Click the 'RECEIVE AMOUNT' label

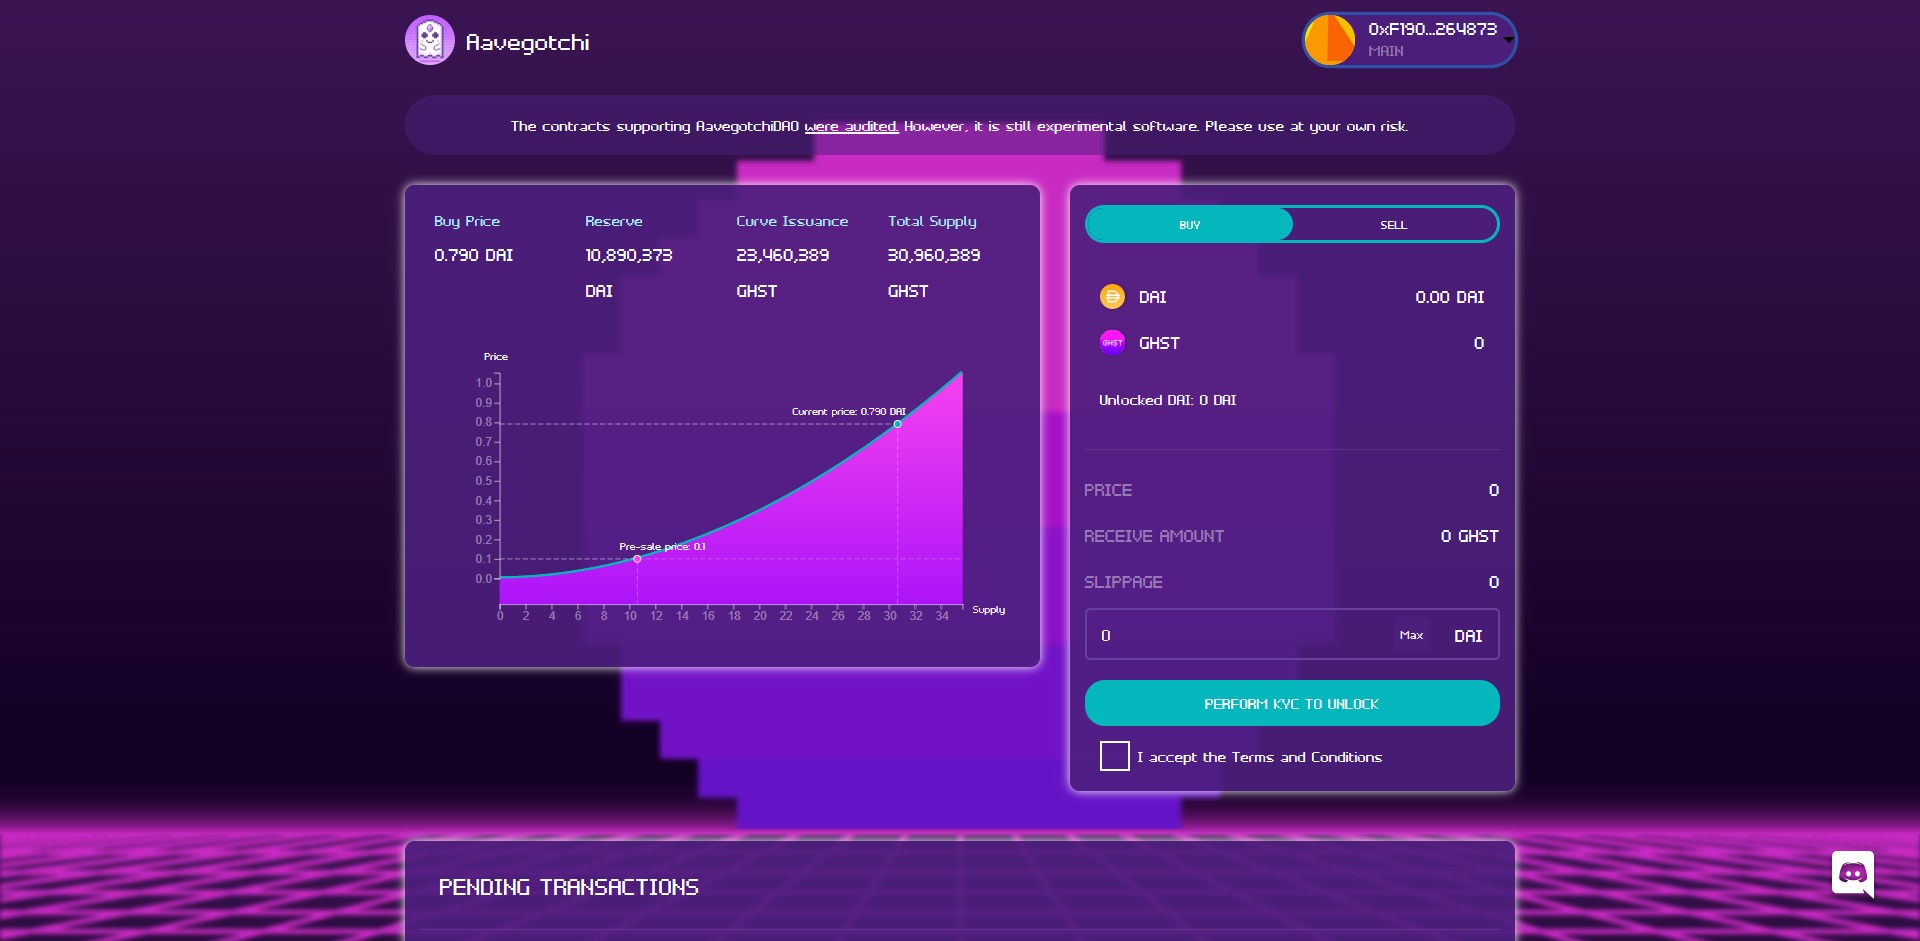click(x=1154, y=536)
